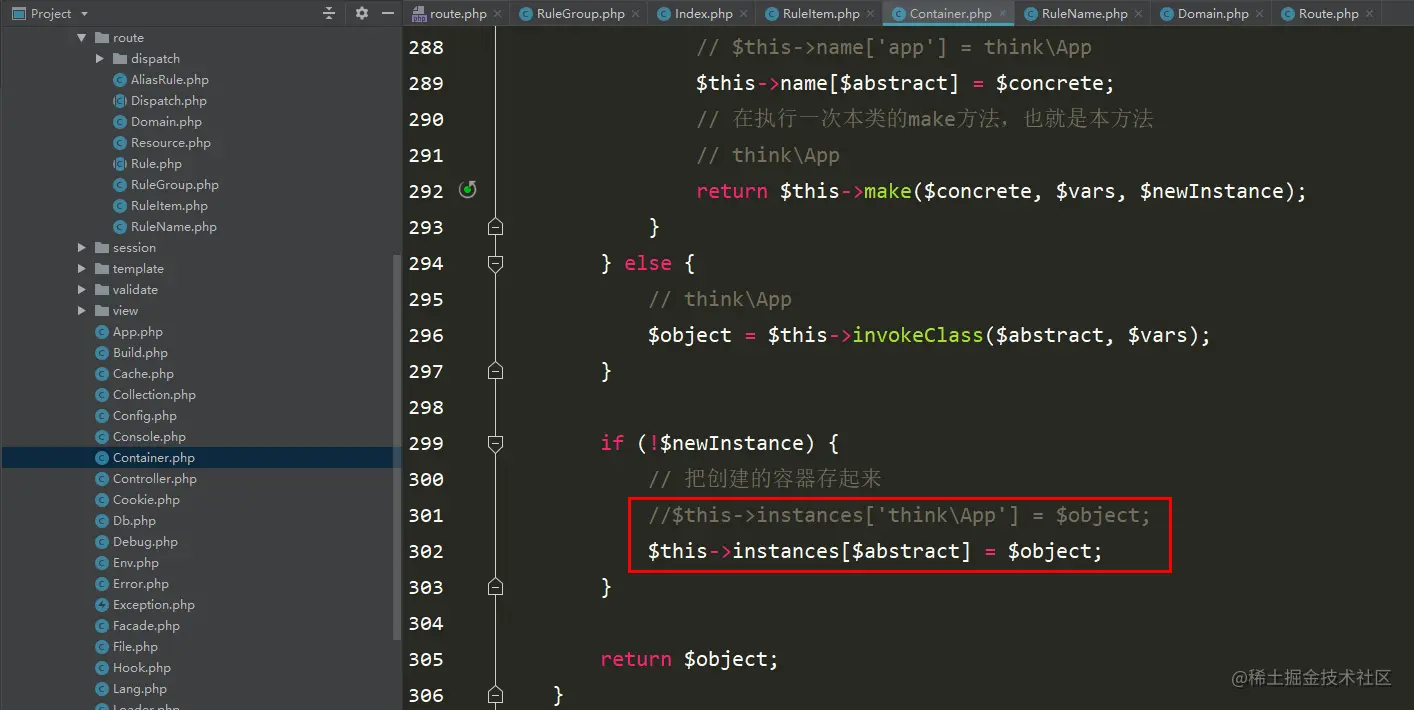The image size is (1414, 710).
Task: Select Hook.php in the project tree
Action: point(141,668)
